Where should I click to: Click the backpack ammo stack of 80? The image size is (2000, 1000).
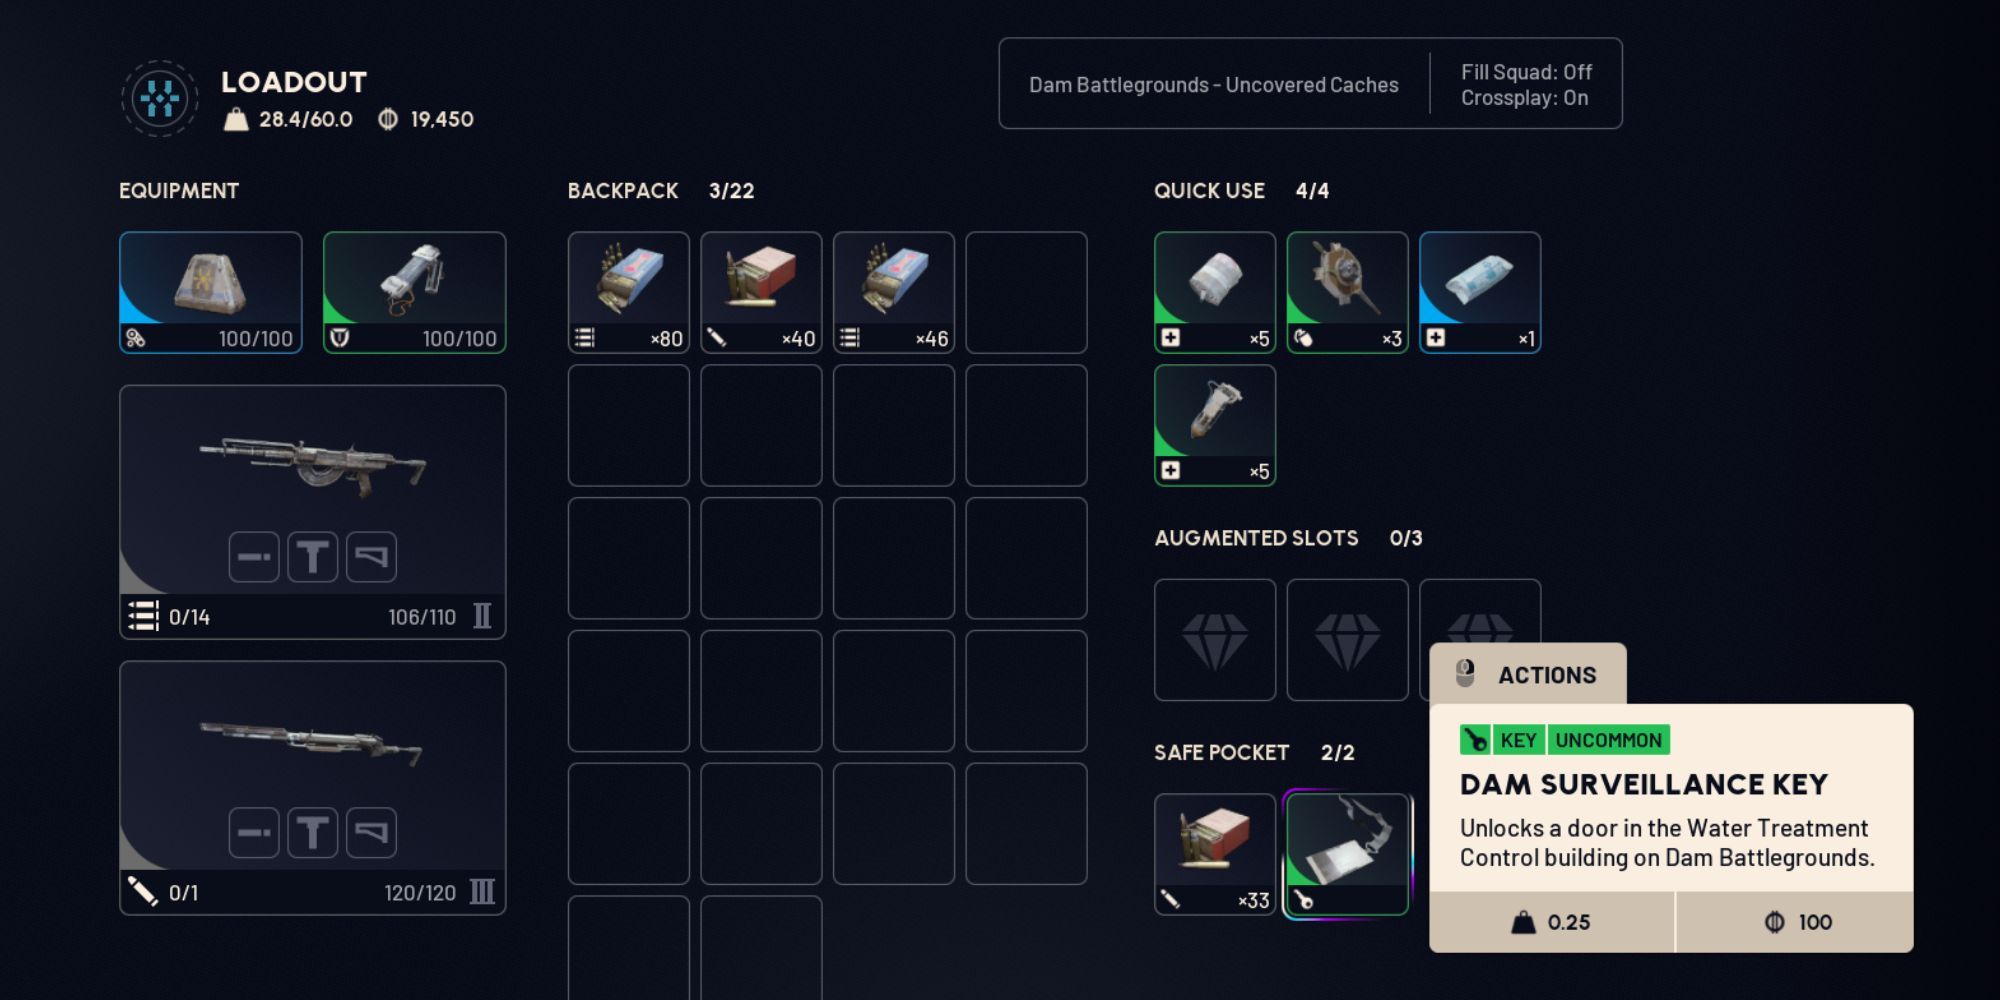coord(628,292)
